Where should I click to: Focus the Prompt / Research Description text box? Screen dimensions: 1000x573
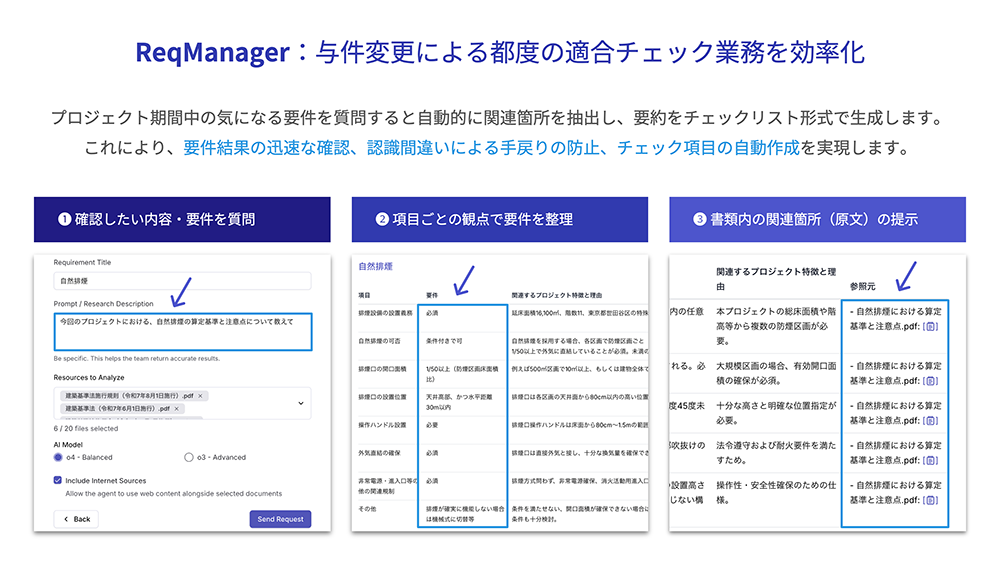(182, 332)
